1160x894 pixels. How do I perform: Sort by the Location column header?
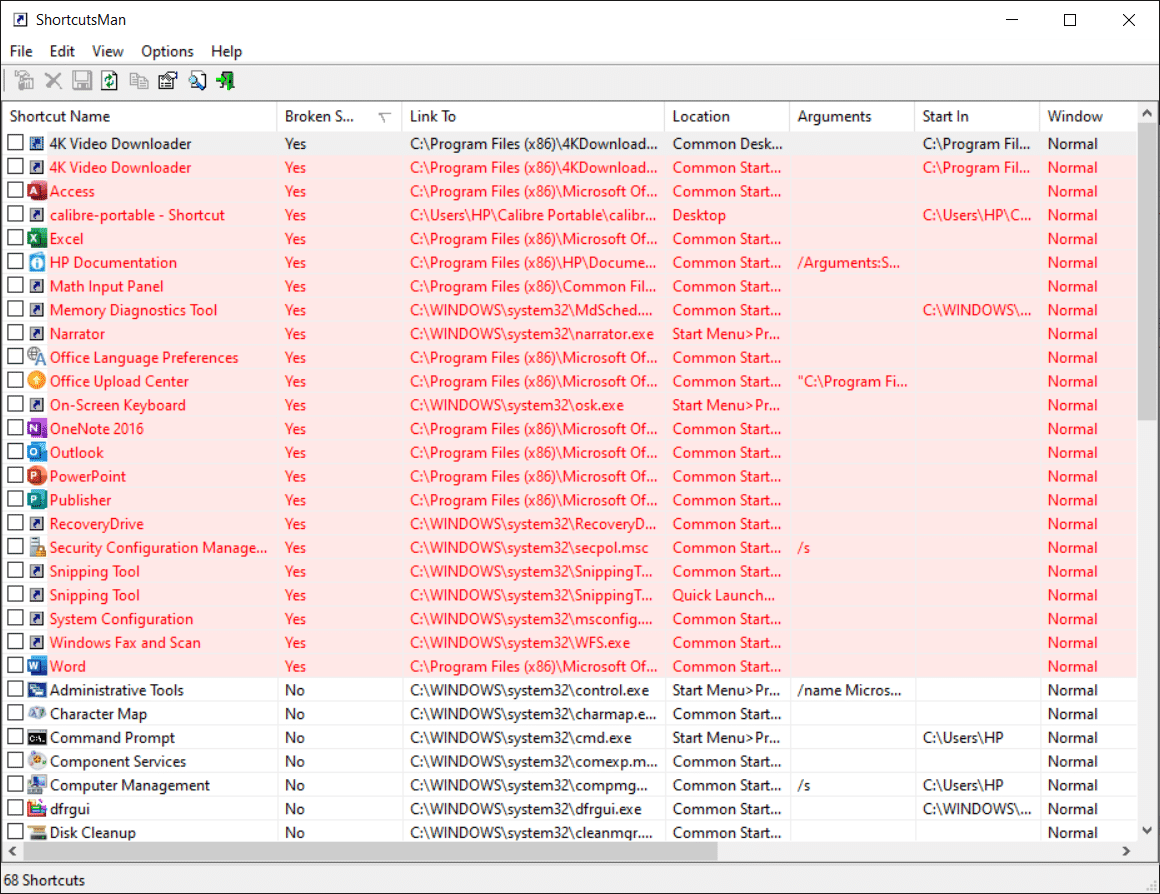(727, 116)
